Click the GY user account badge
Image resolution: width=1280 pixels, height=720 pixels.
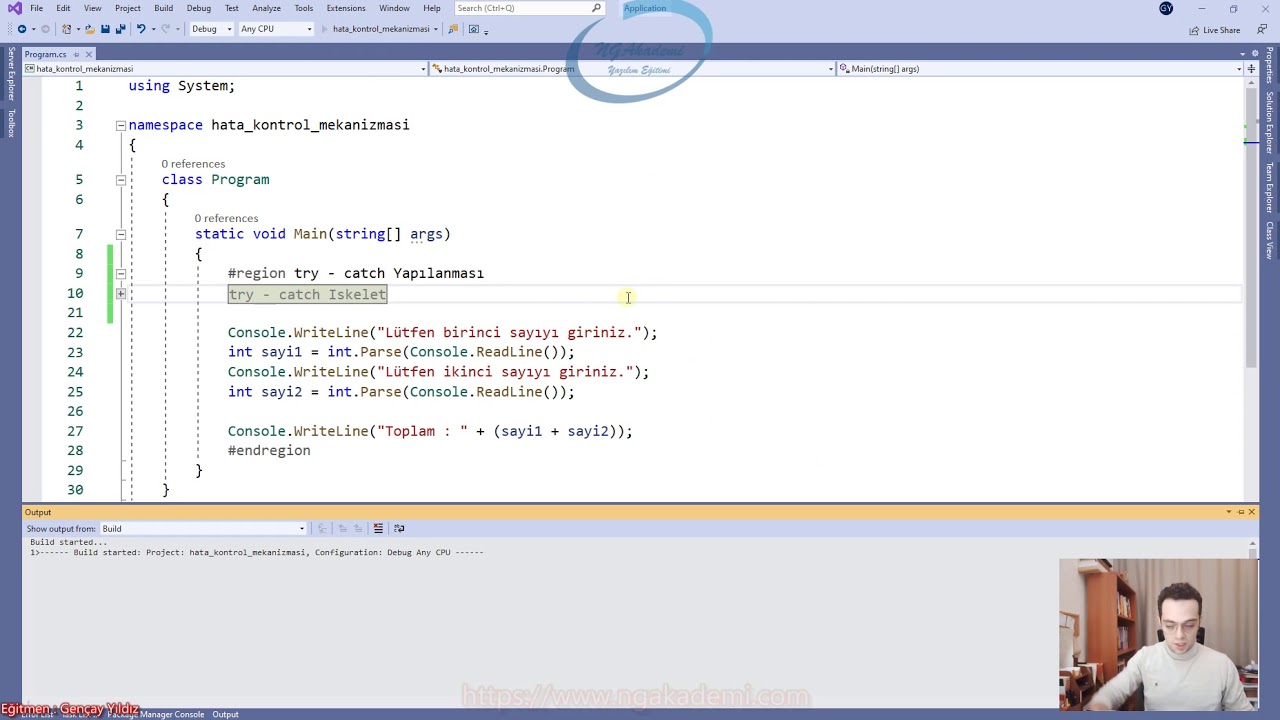point(1166,8)
